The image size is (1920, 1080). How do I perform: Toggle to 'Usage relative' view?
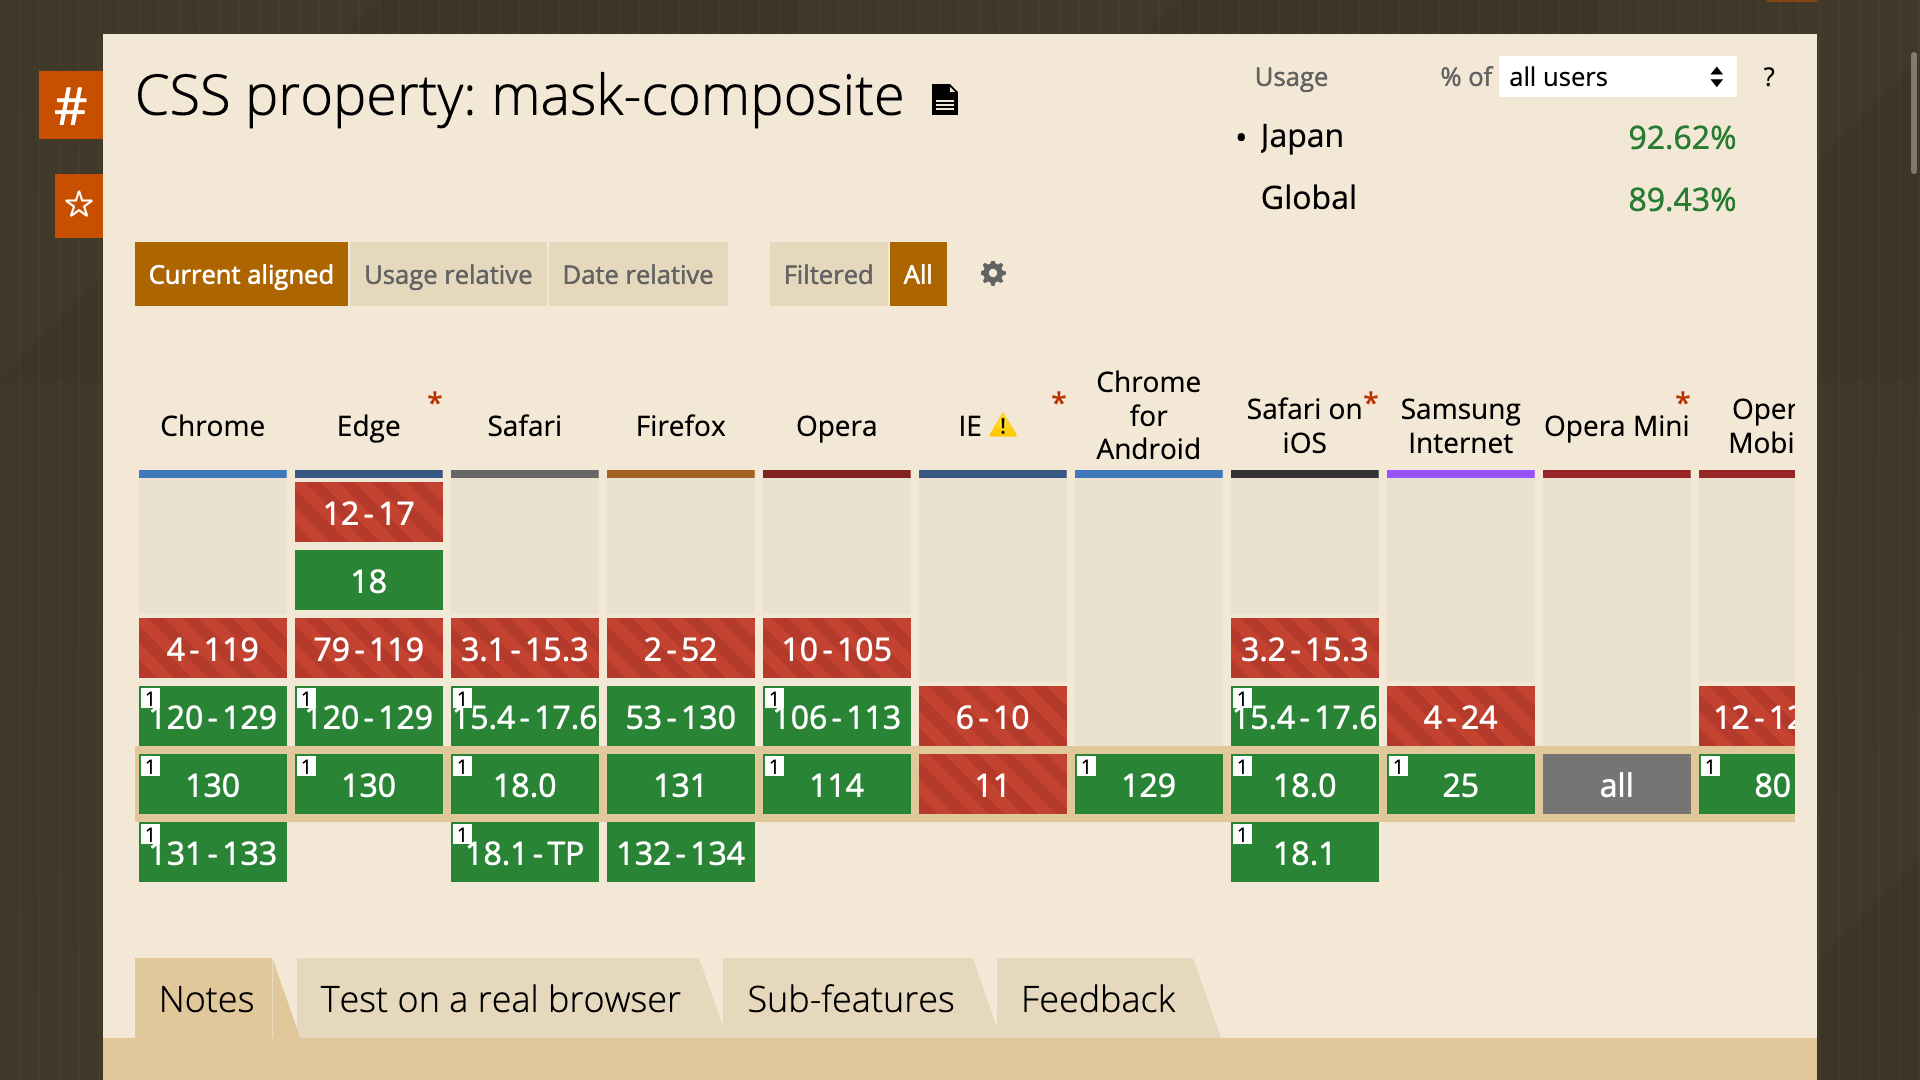click(x=447, y=273)
